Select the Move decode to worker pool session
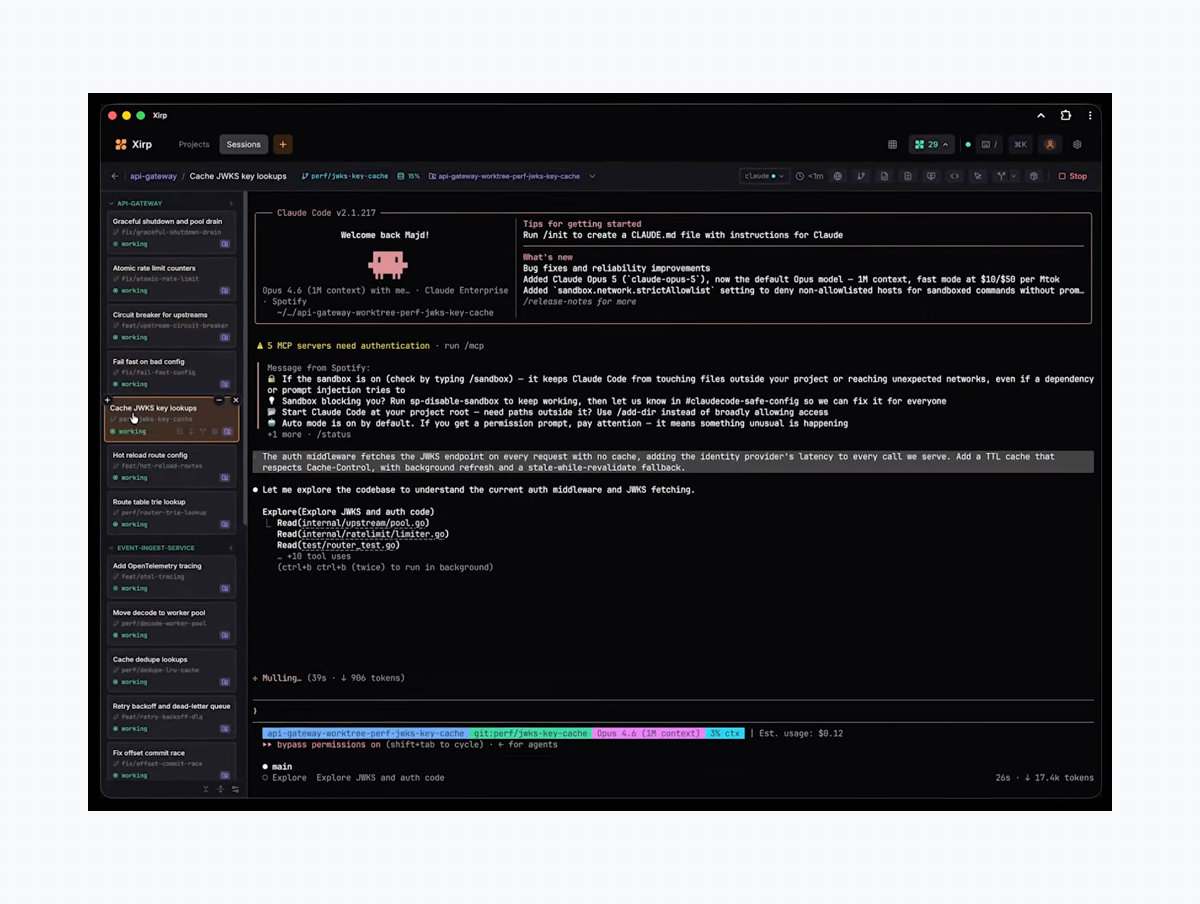Screen dimensions: 1200x904 point(172,623)
